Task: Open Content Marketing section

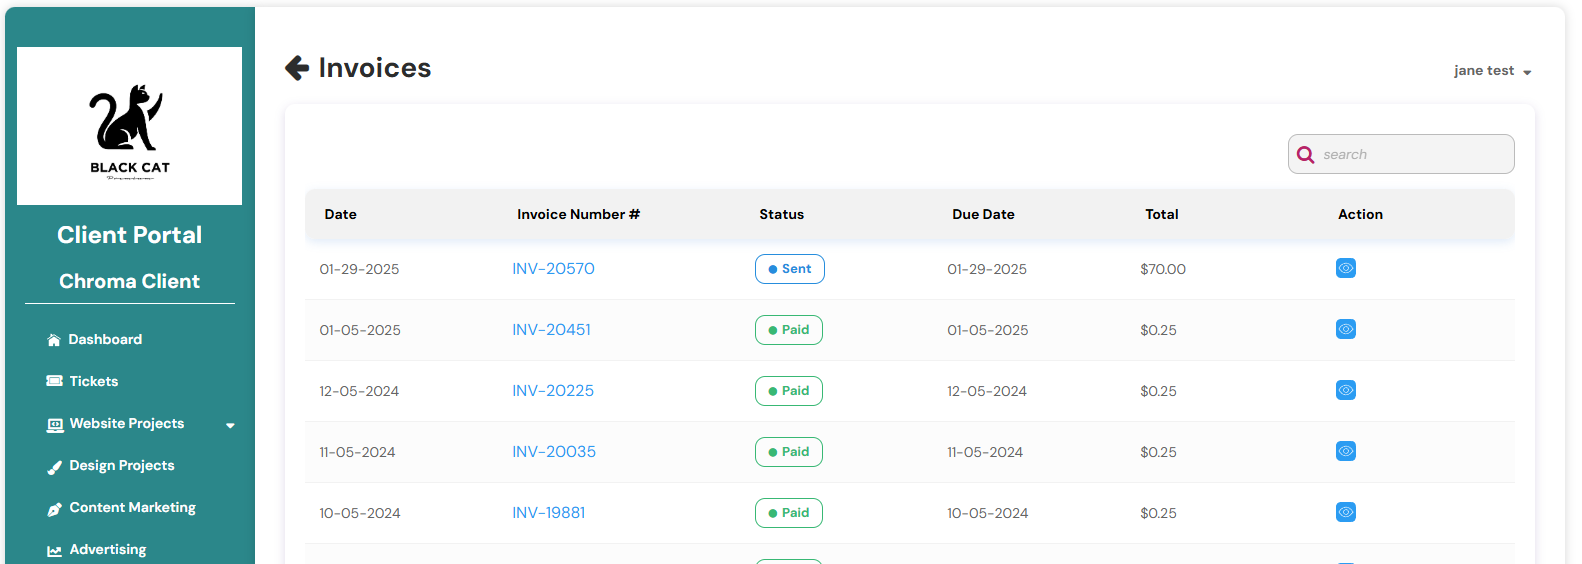Action: [133, 508]
